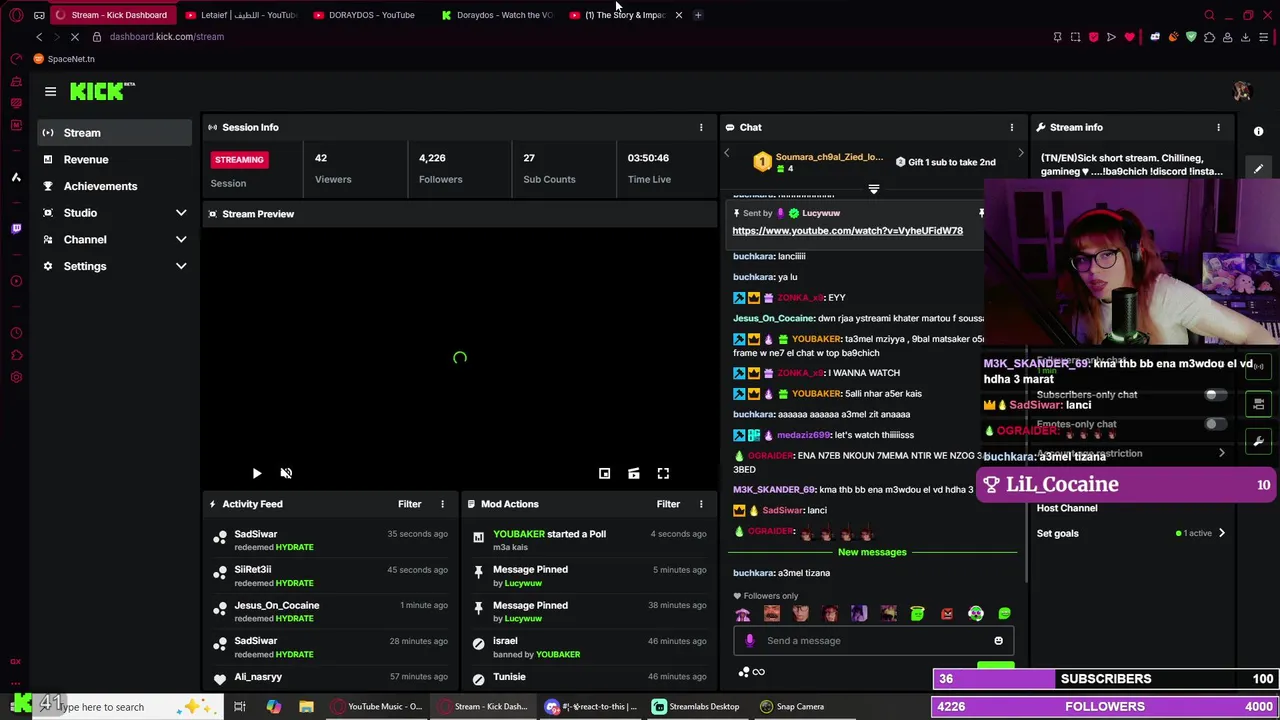Click SiiRet3ii activity feed entry
1280x720 pixels.
(330, 576)
